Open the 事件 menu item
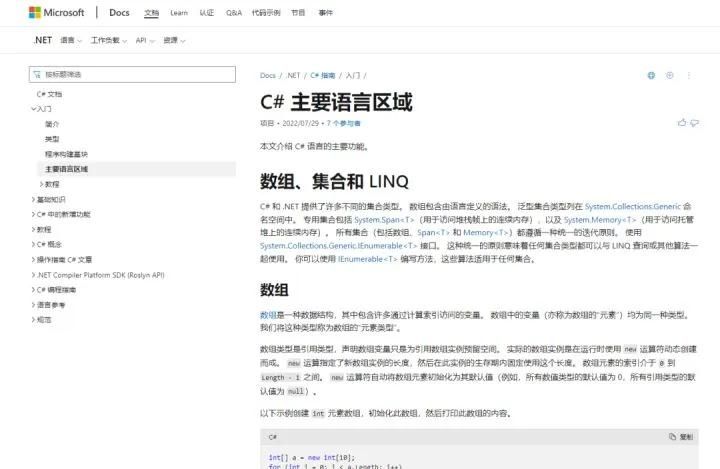The width and height of the screenshot is (720, 469). pos(326,13)
